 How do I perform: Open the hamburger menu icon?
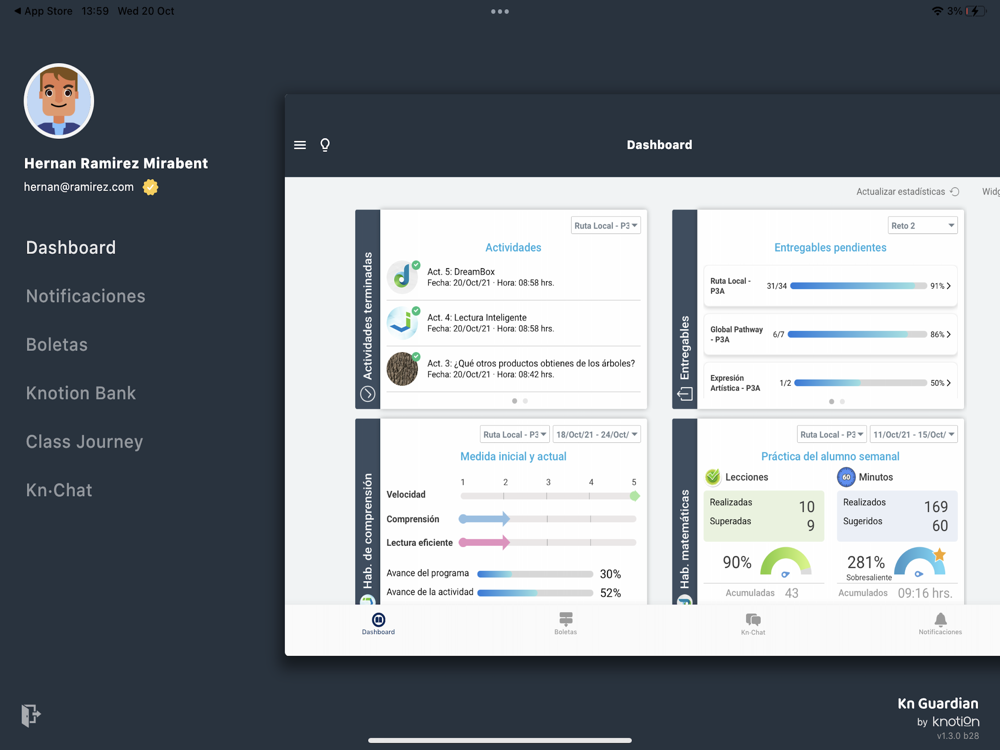click(300, 145)
